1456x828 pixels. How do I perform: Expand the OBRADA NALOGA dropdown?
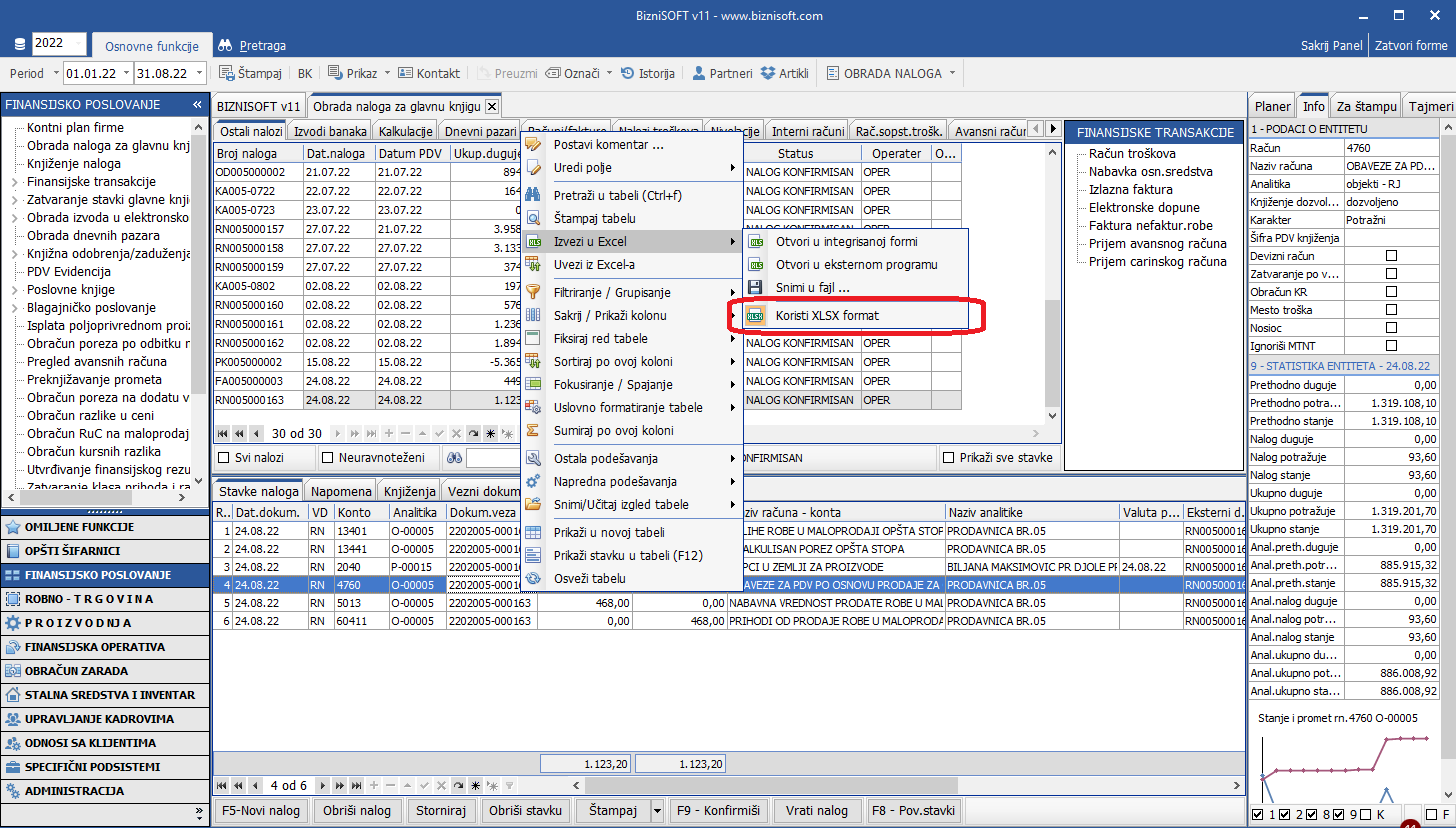[x=952, y=73]
